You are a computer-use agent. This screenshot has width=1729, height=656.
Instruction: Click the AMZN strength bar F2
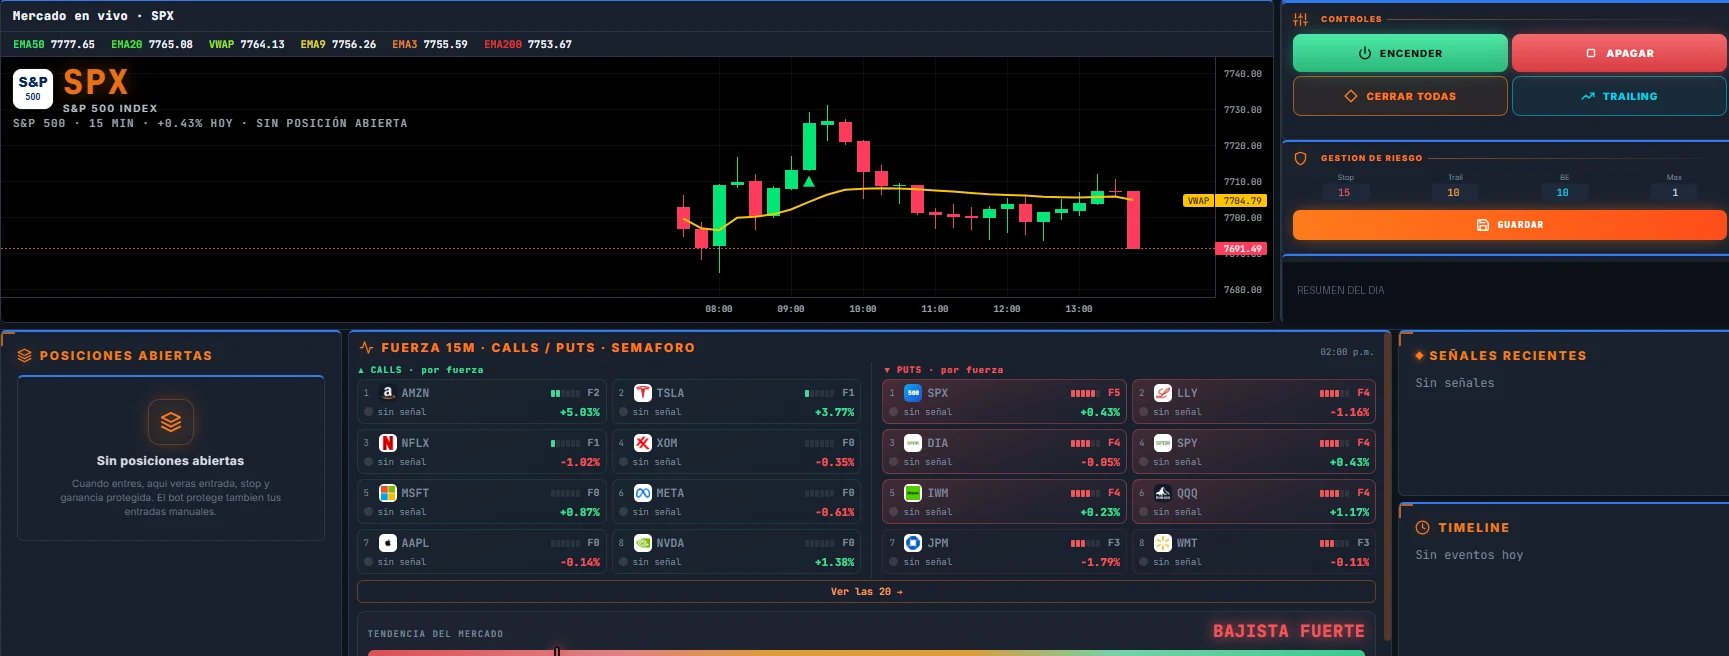coord(565,393)
